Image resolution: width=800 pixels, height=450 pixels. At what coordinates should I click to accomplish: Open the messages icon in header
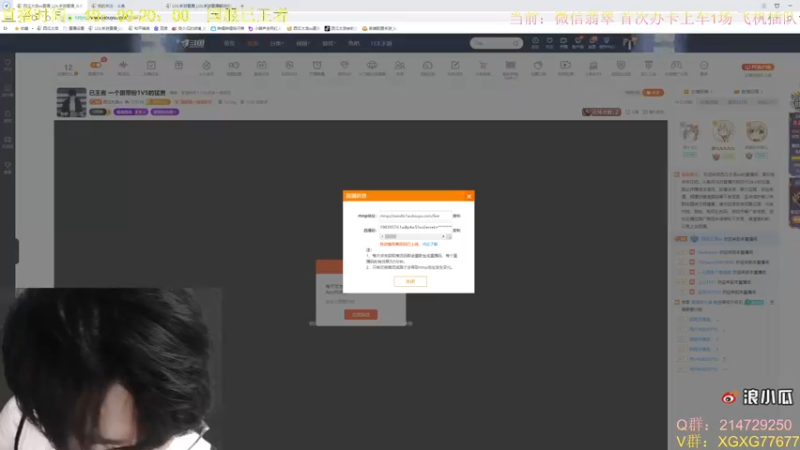563,42
